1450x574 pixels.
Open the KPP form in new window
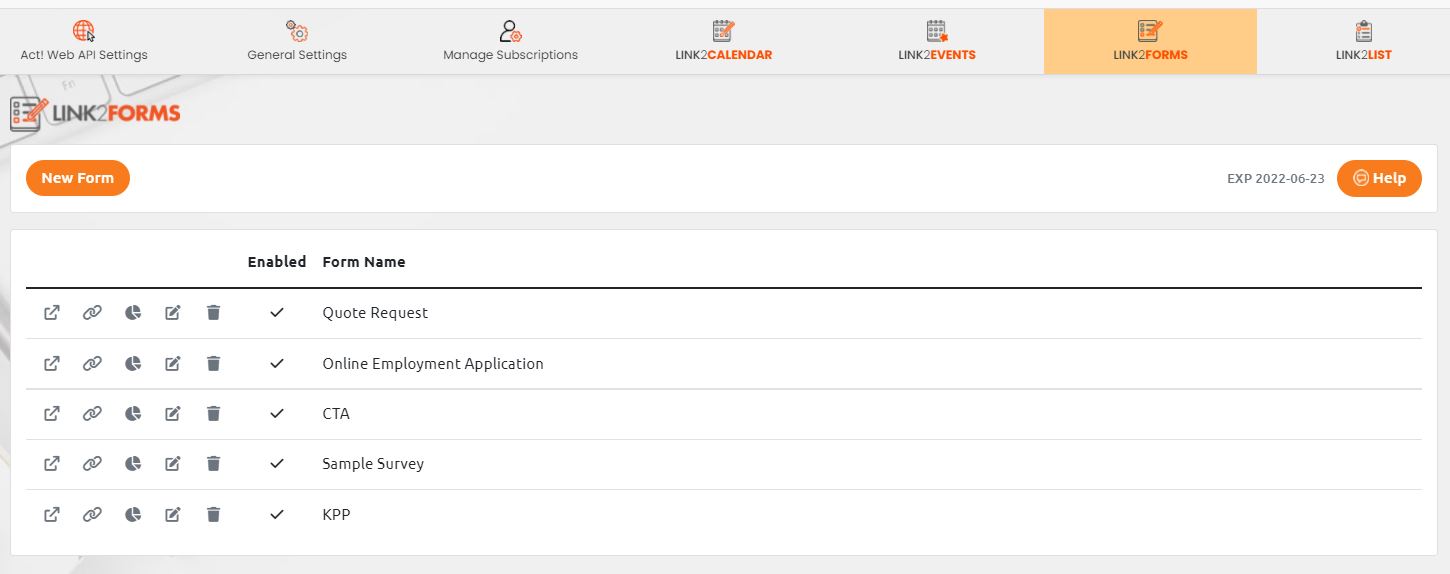(x=52, y=515)
